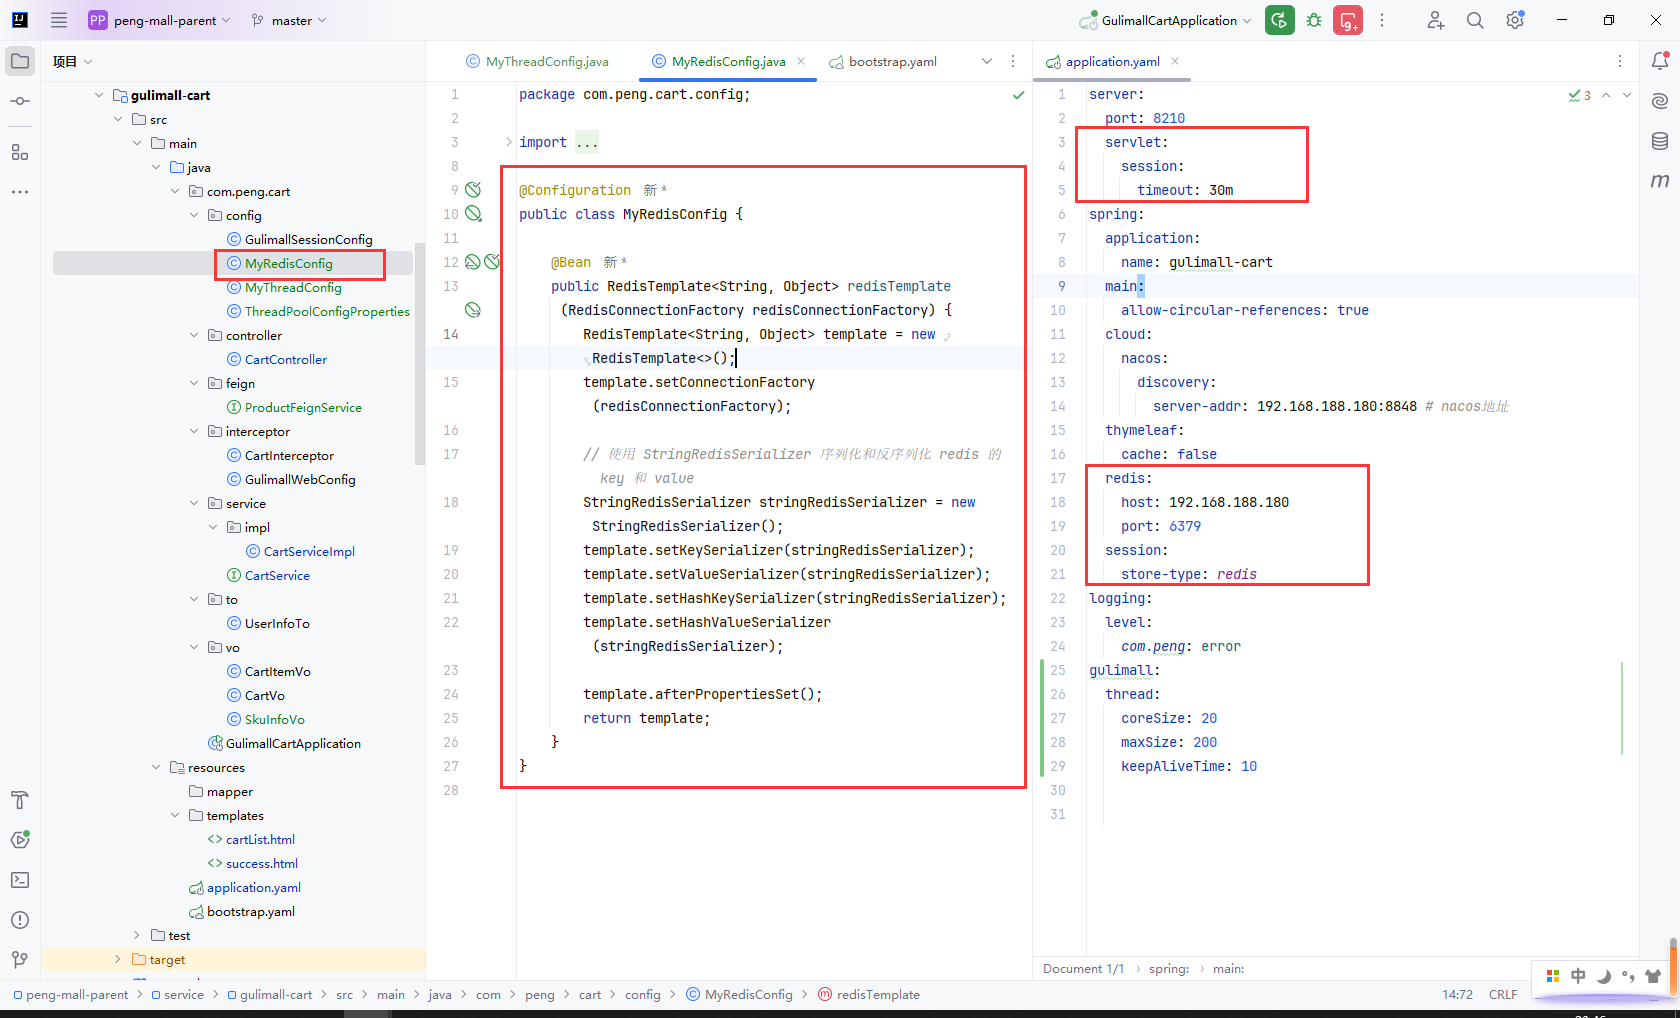
Task: Open the Services tool window
Action: click(x=20, y=840)
